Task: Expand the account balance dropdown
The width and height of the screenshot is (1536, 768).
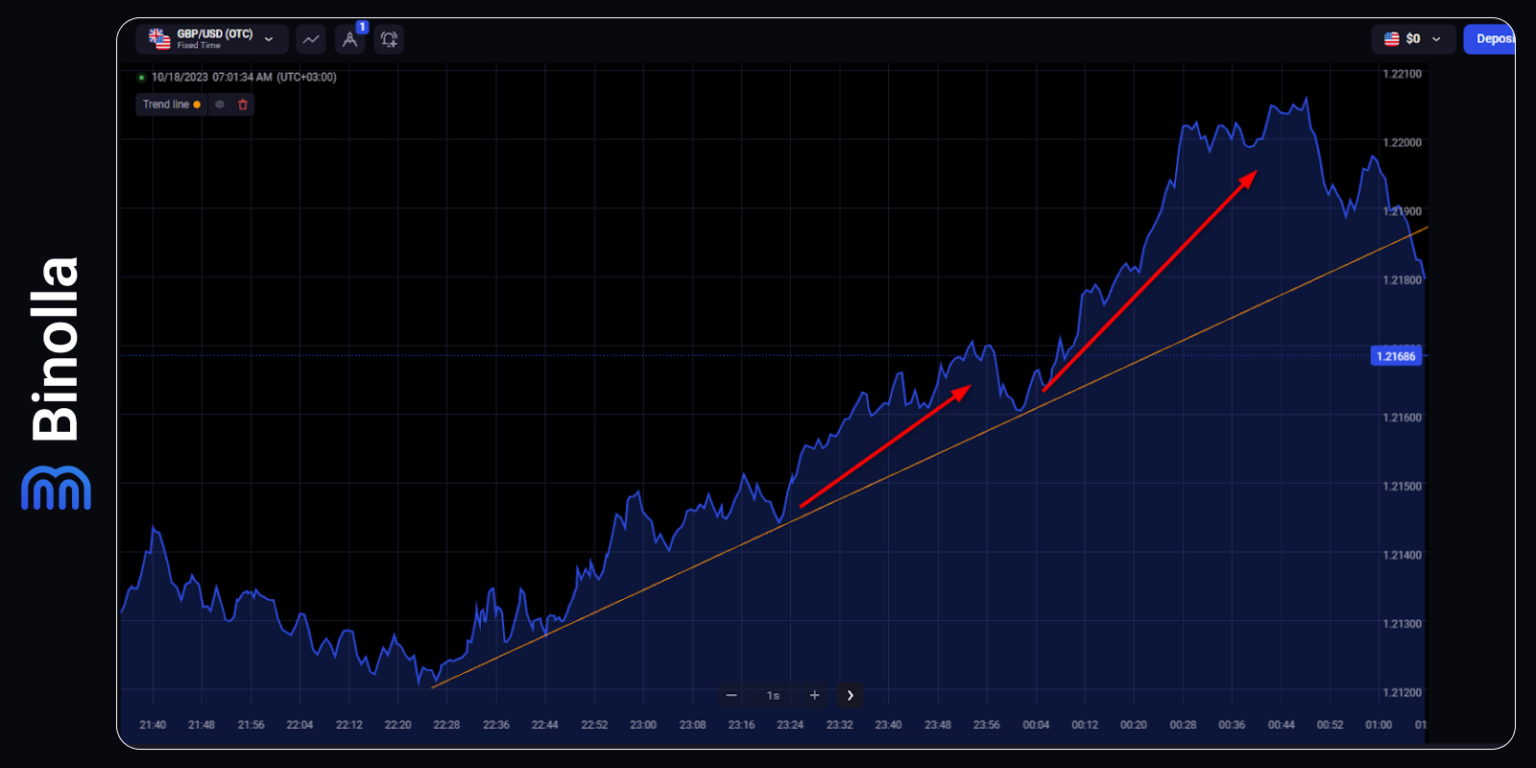Action: point(1438,39)
